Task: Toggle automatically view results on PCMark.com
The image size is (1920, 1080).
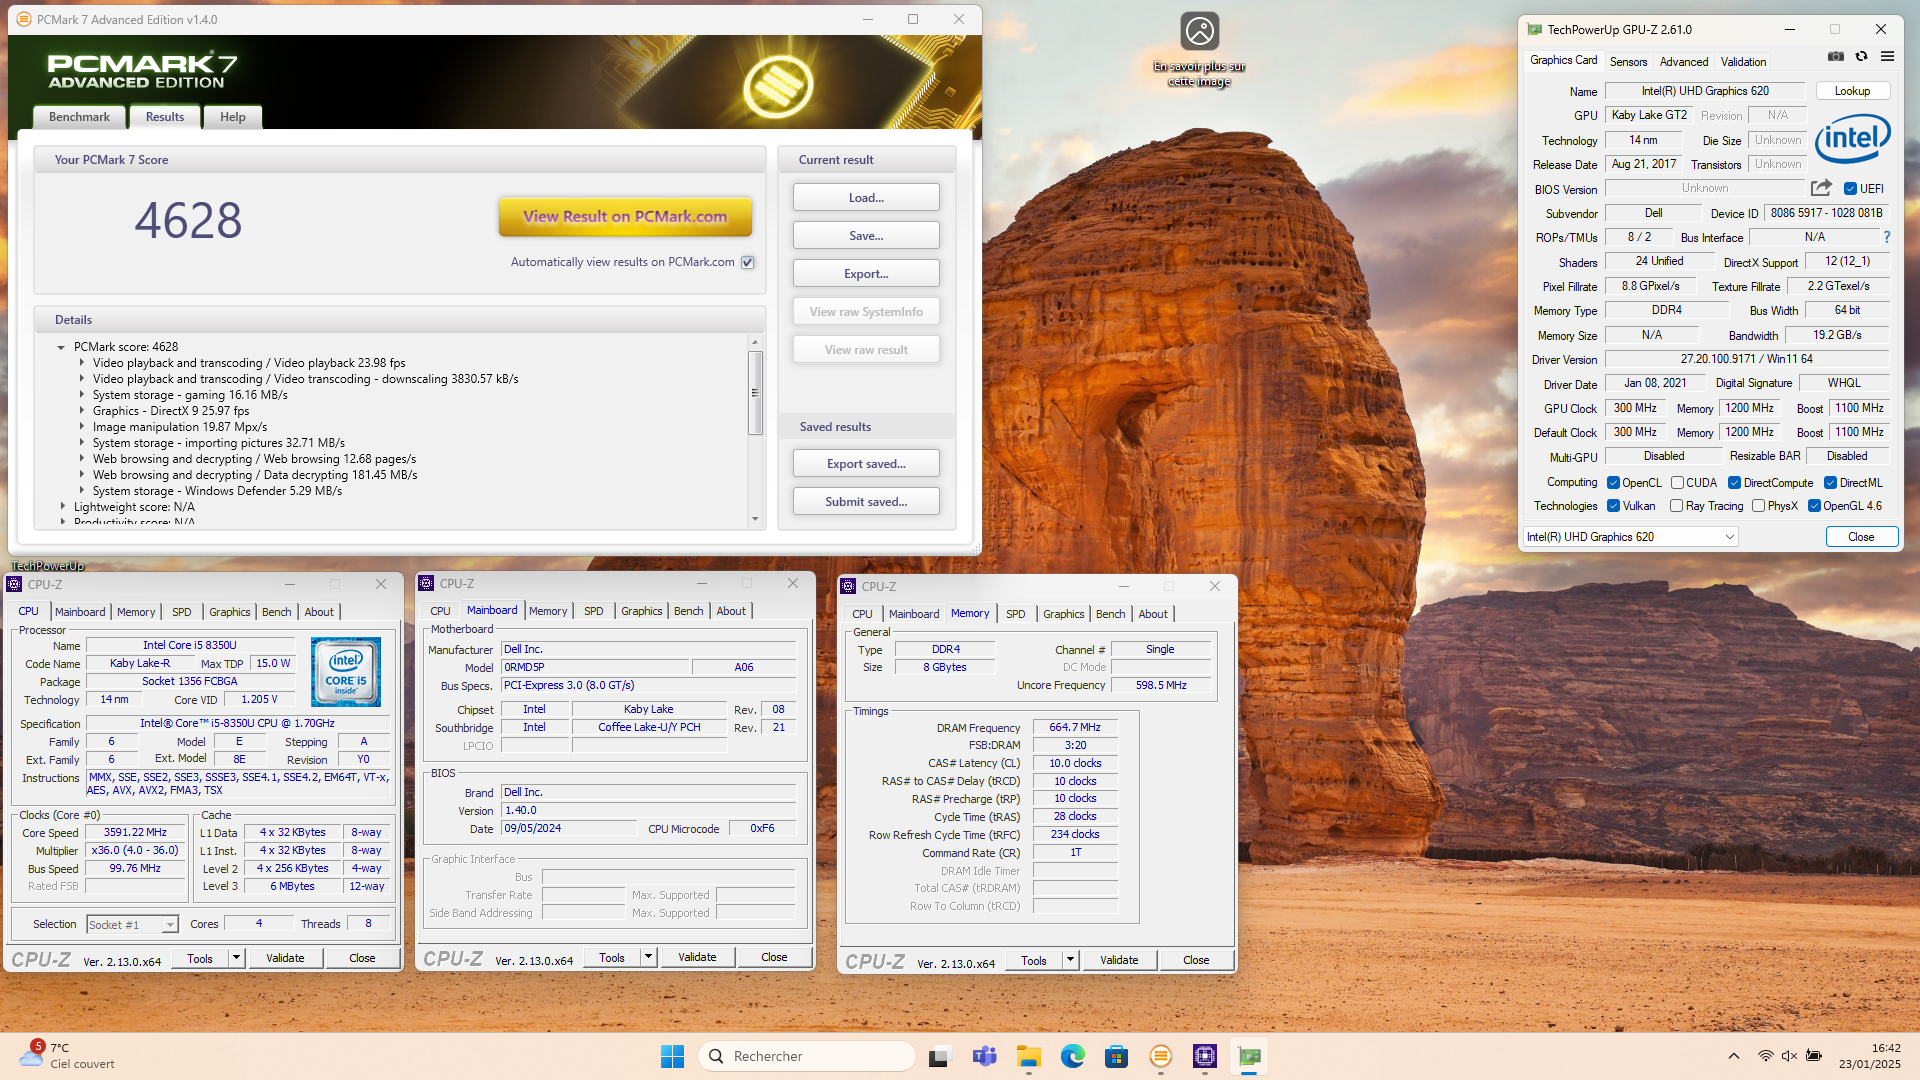Action: click(748, 262)
